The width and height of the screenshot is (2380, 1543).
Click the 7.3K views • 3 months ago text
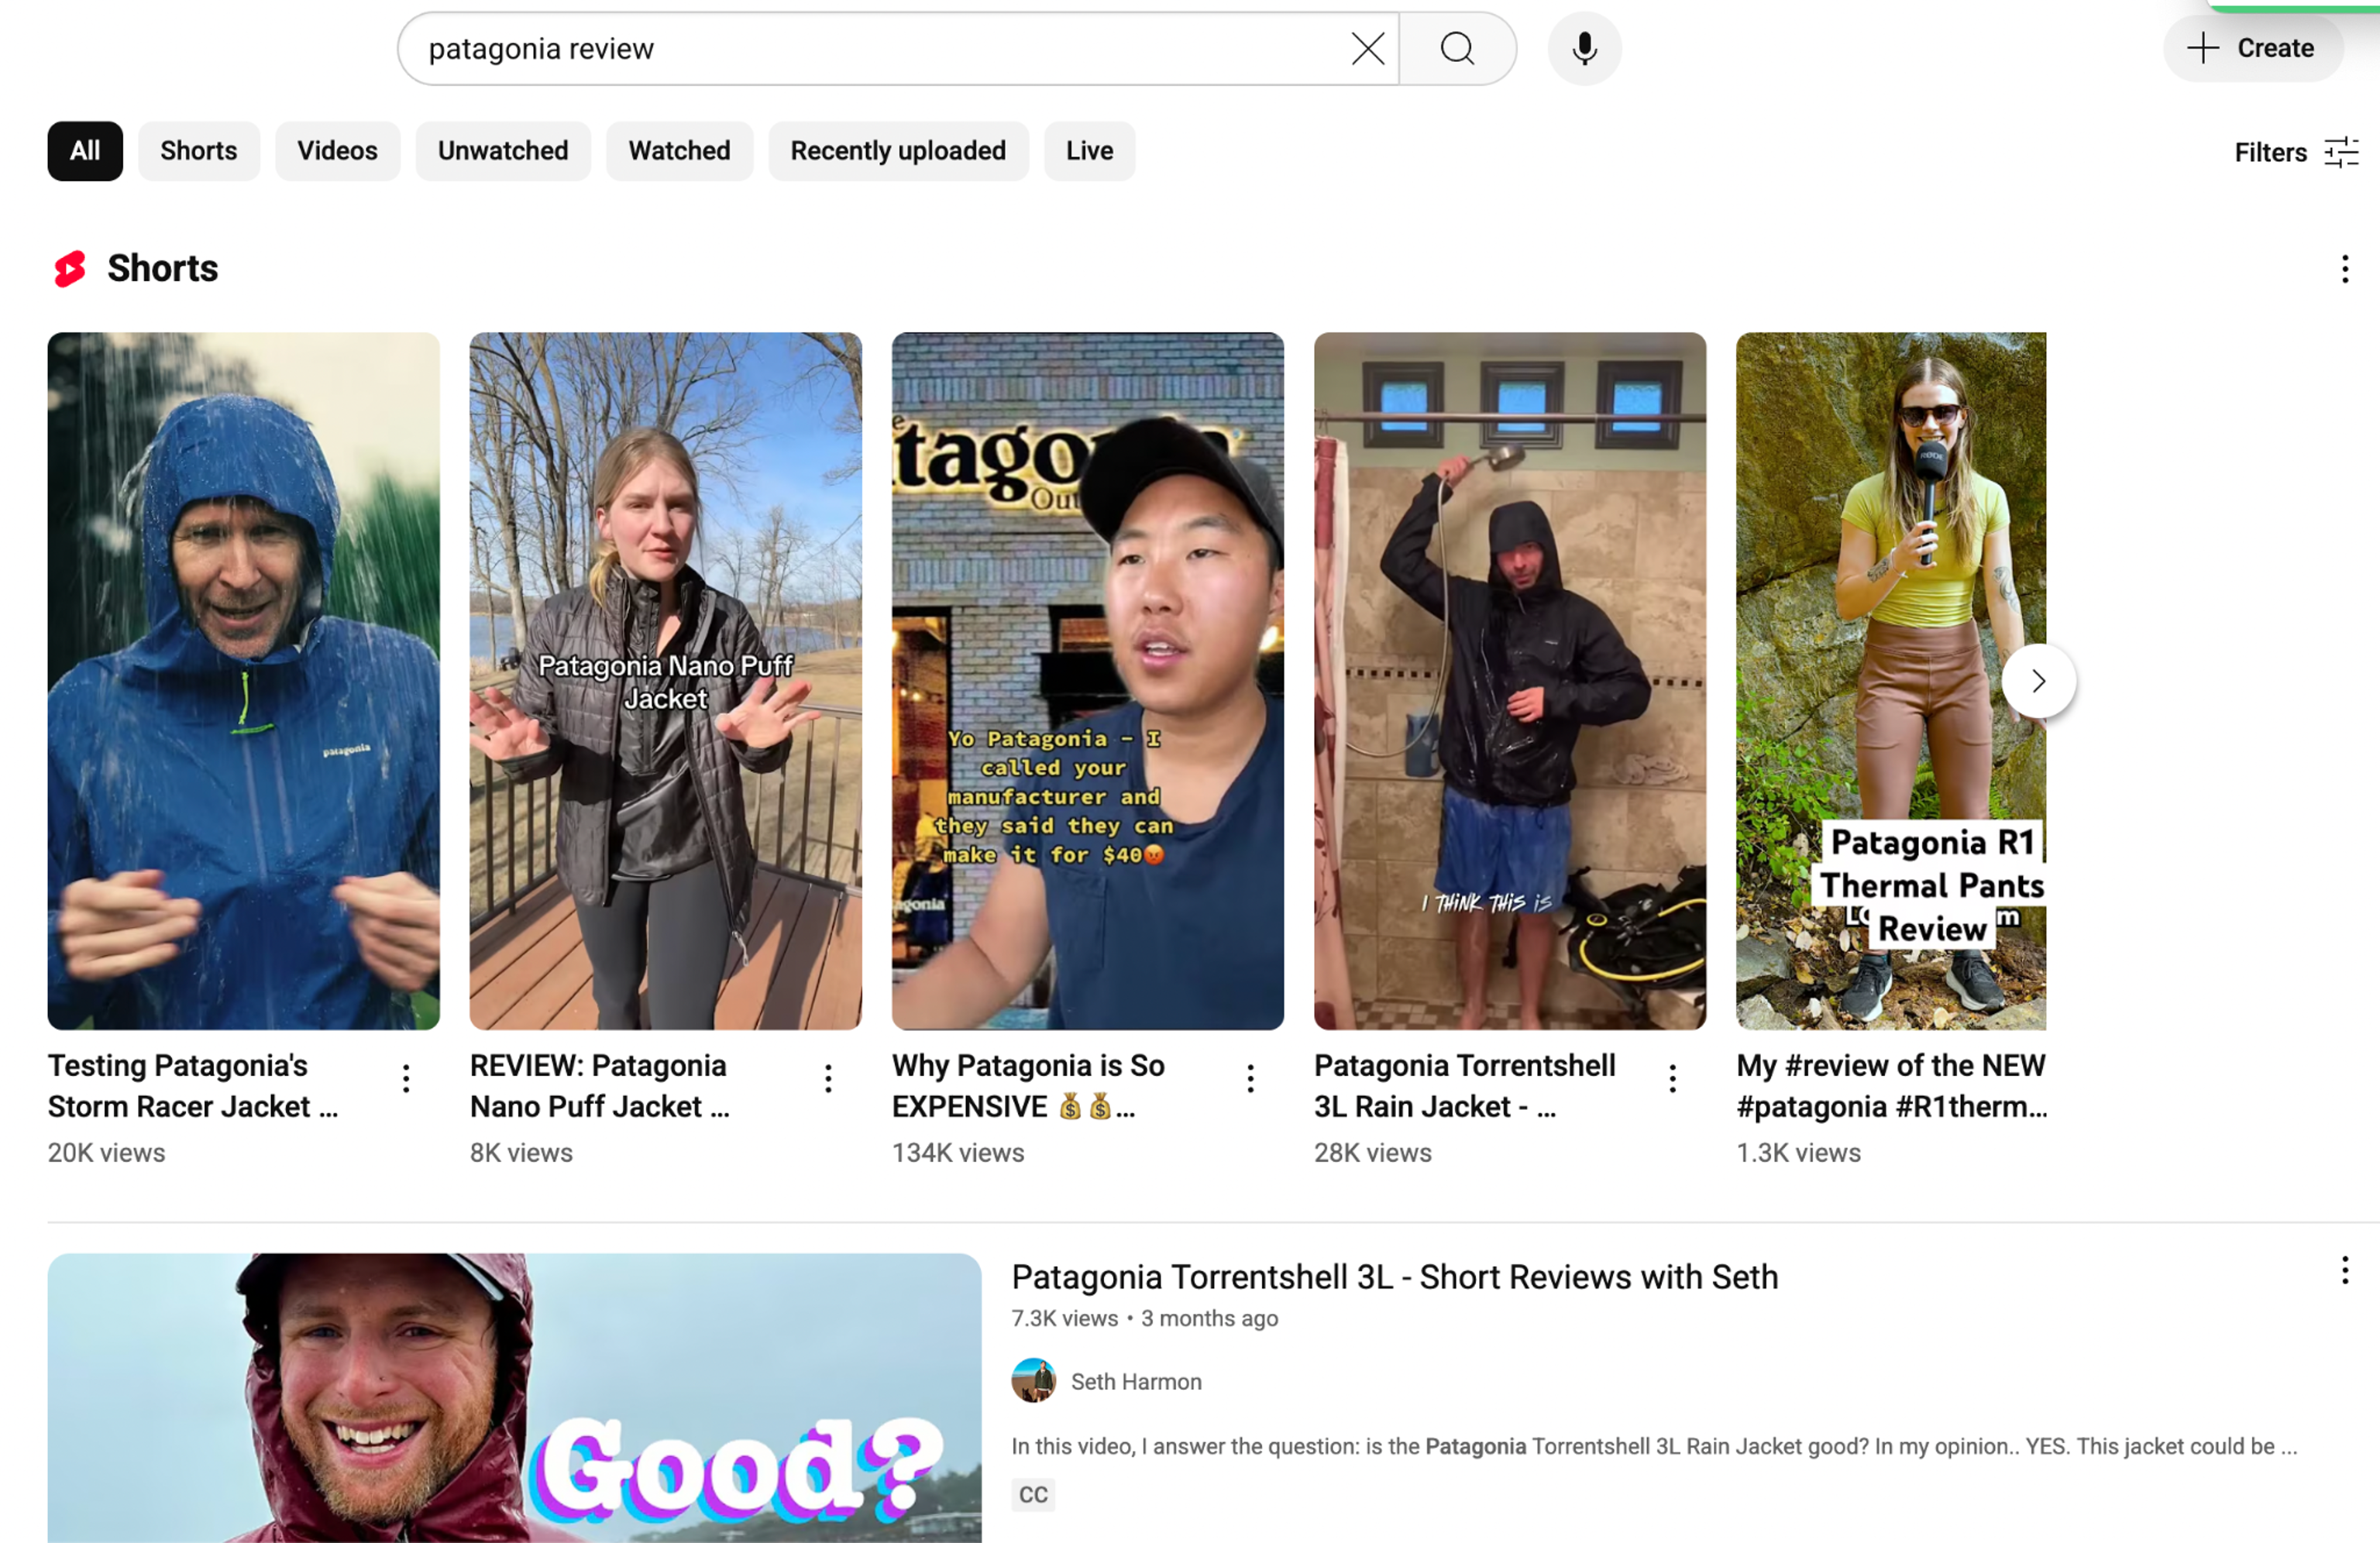tap(1145, 1318)
